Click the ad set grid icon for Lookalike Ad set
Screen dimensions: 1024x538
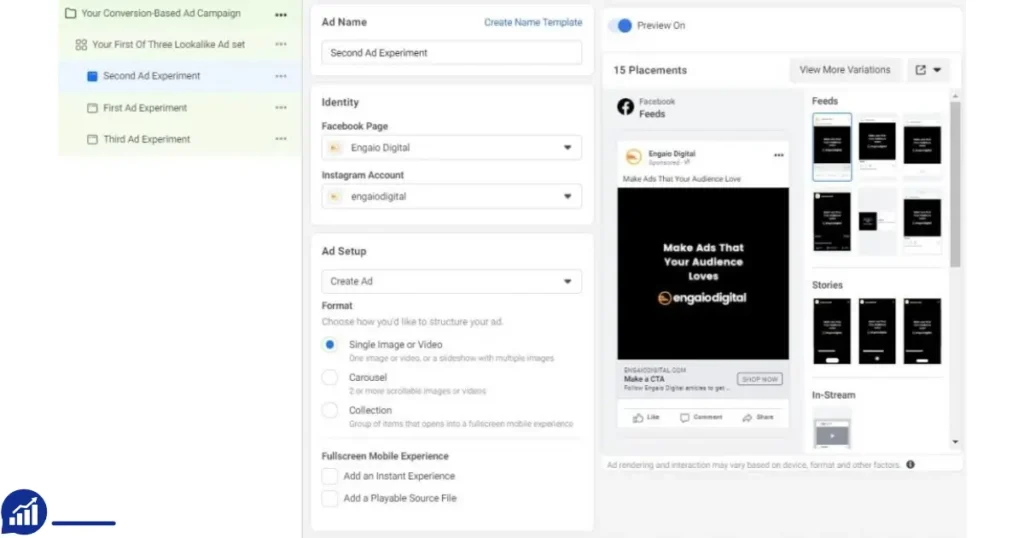point(81,44)
